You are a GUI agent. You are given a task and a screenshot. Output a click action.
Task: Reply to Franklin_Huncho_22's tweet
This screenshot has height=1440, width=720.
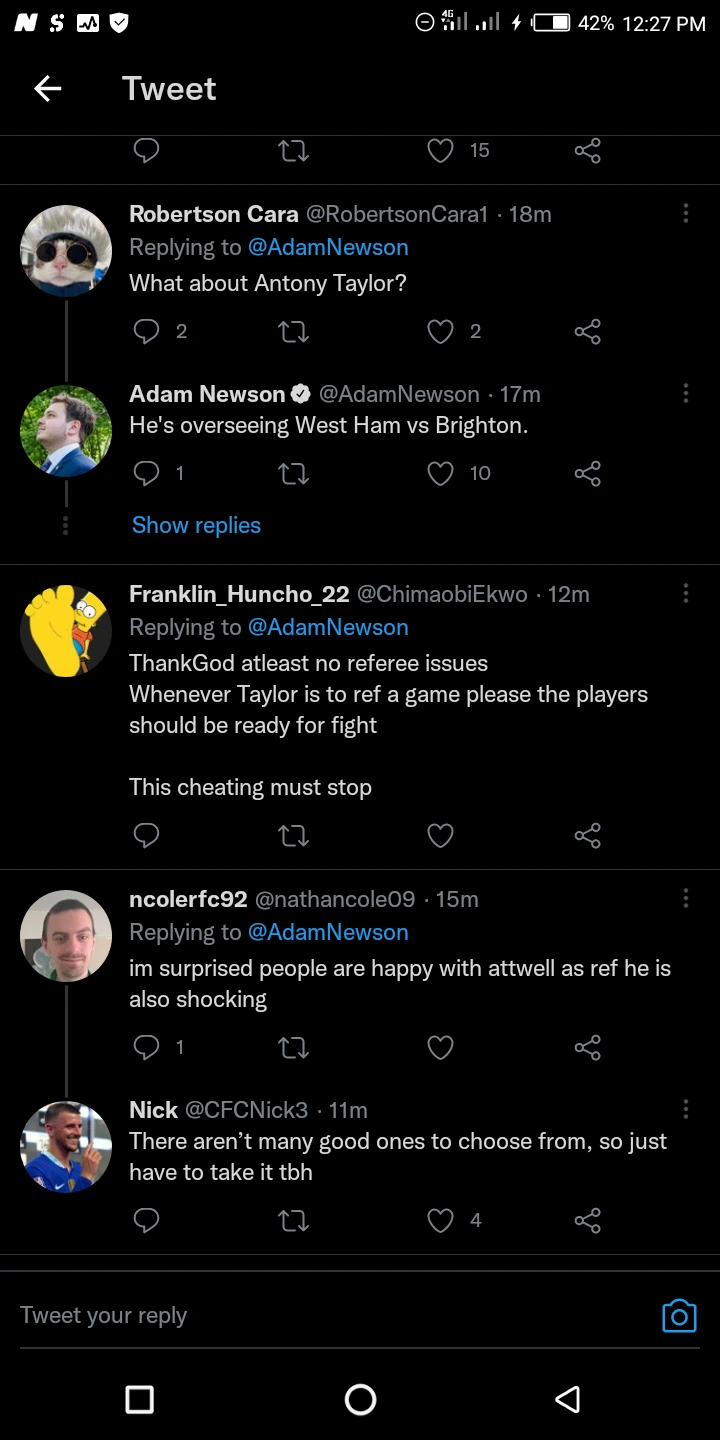pos(147,835)
